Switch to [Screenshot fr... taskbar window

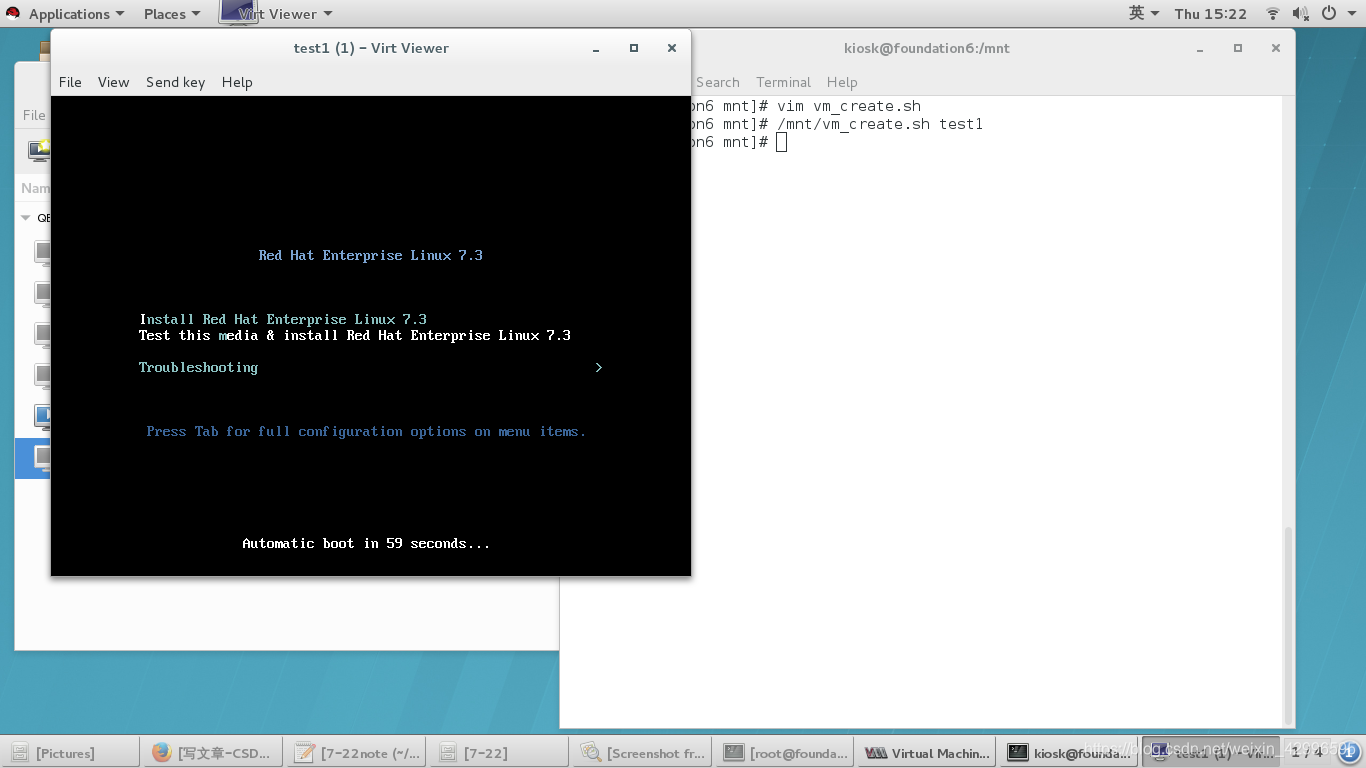tap(642, 753)
